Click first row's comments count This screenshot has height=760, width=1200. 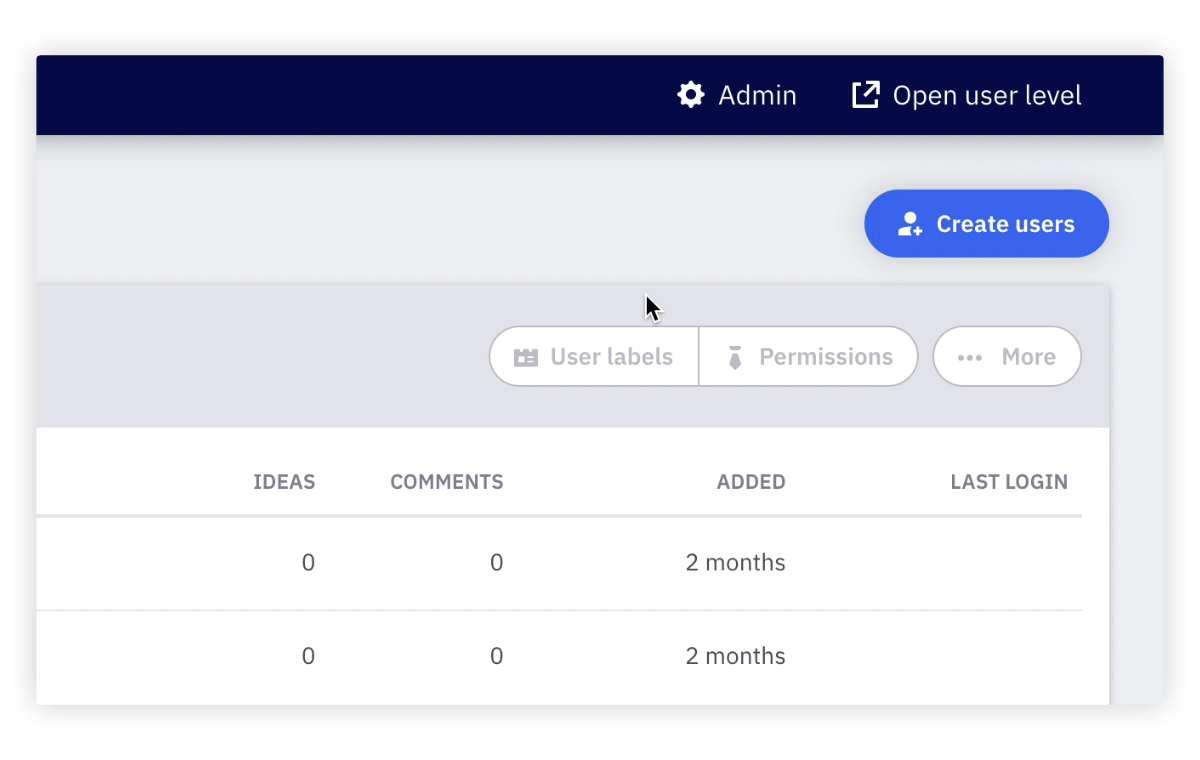496,563
